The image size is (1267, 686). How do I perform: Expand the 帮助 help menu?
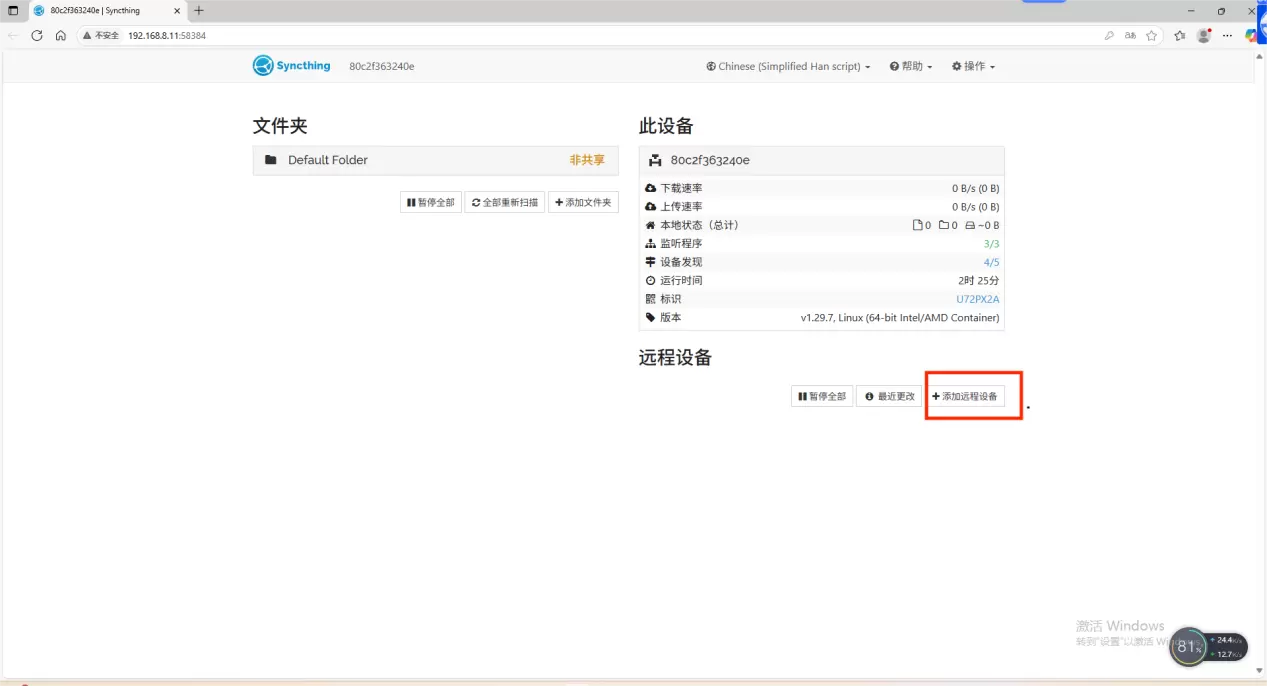coord(910,66)
